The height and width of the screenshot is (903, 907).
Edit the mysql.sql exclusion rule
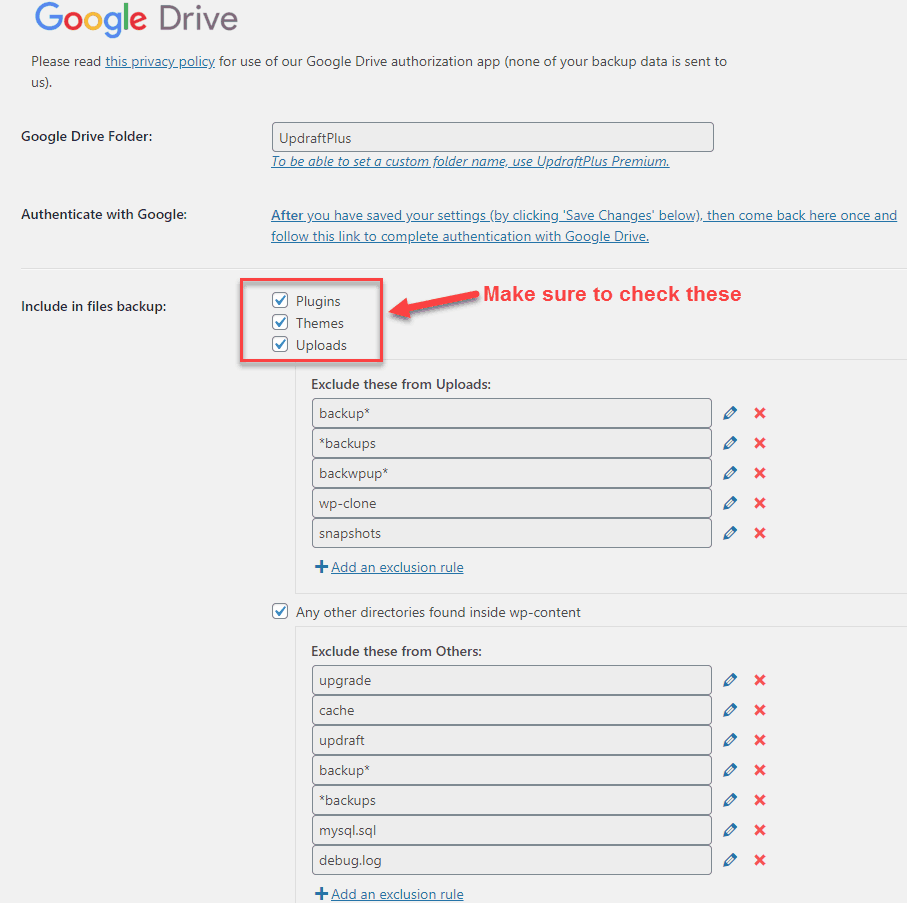point(730,831)
